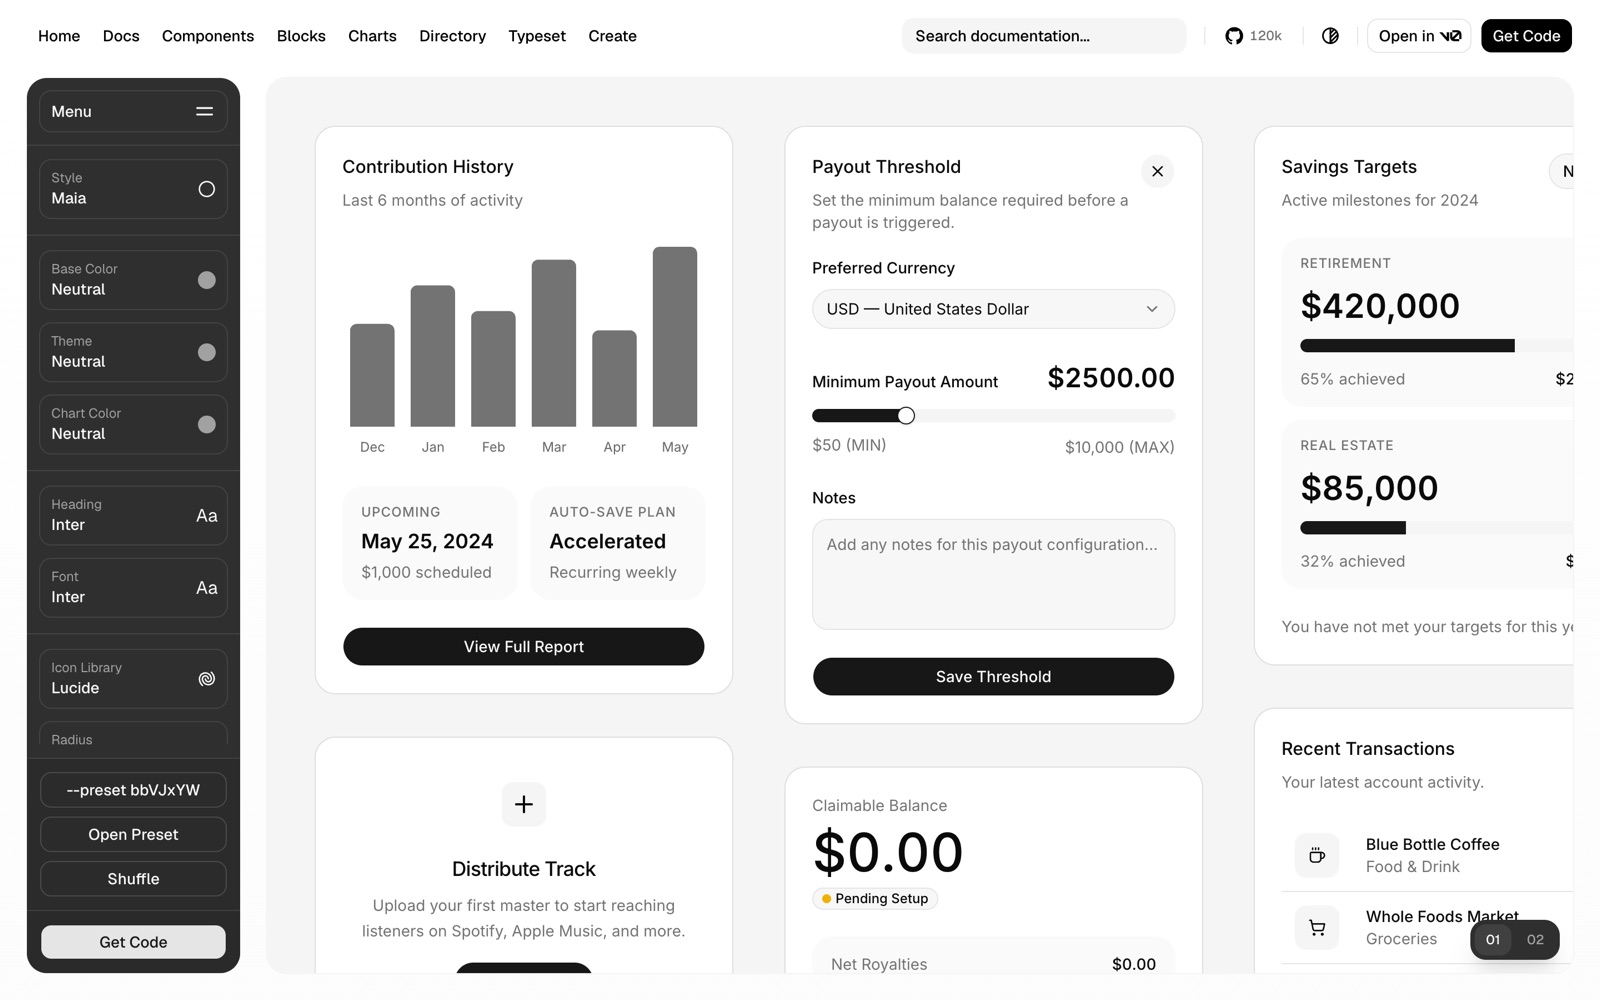Open the Icon Library Lucide selector
This screenshot has width=1600, height=1000.
tap(133, 678)
